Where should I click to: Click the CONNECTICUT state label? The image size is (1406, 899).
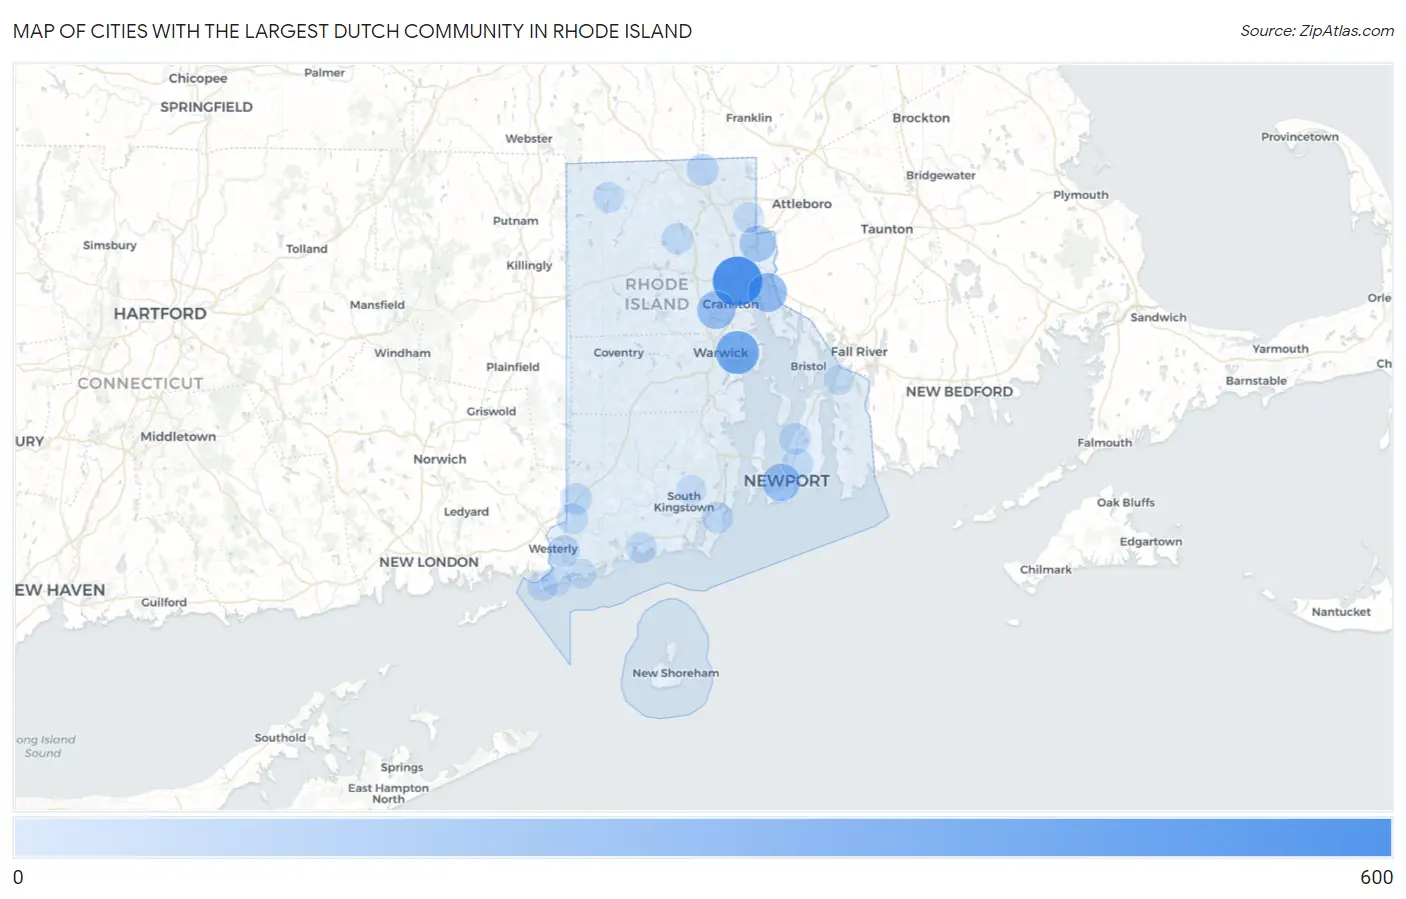(140, 384)
